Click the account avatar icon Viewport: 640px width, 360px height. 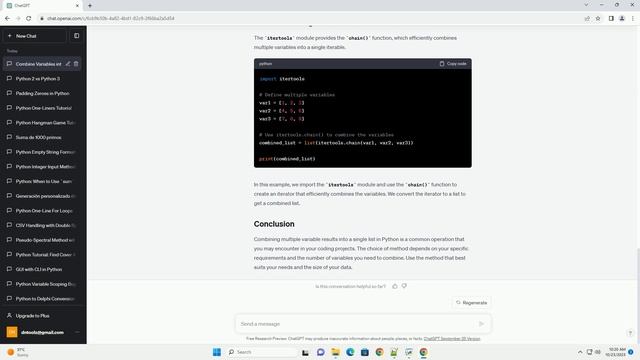(12, 332)
